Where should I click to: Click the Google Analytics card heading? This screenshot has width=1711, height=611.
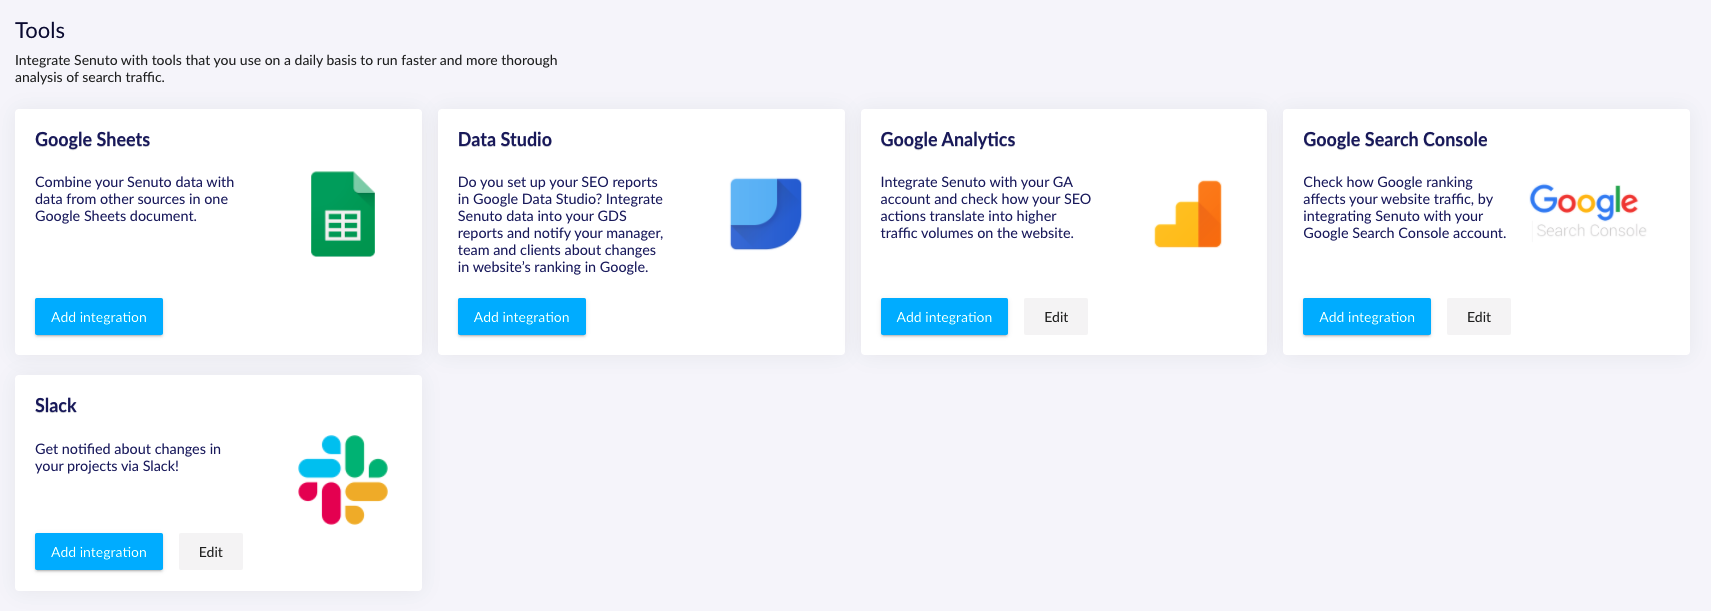948,140
